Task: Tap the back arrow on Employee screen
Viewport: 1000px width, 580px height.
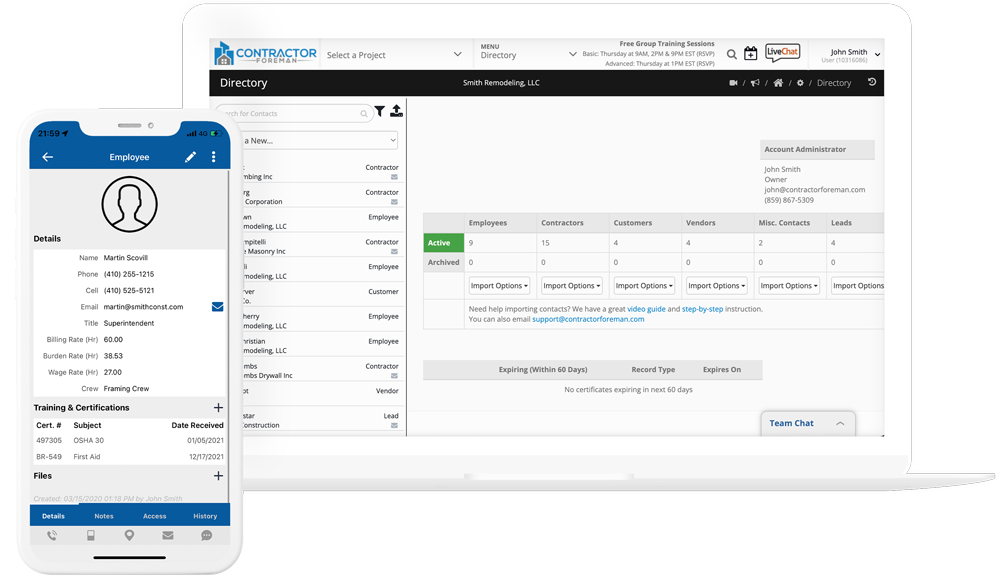Action: [47, 157]
